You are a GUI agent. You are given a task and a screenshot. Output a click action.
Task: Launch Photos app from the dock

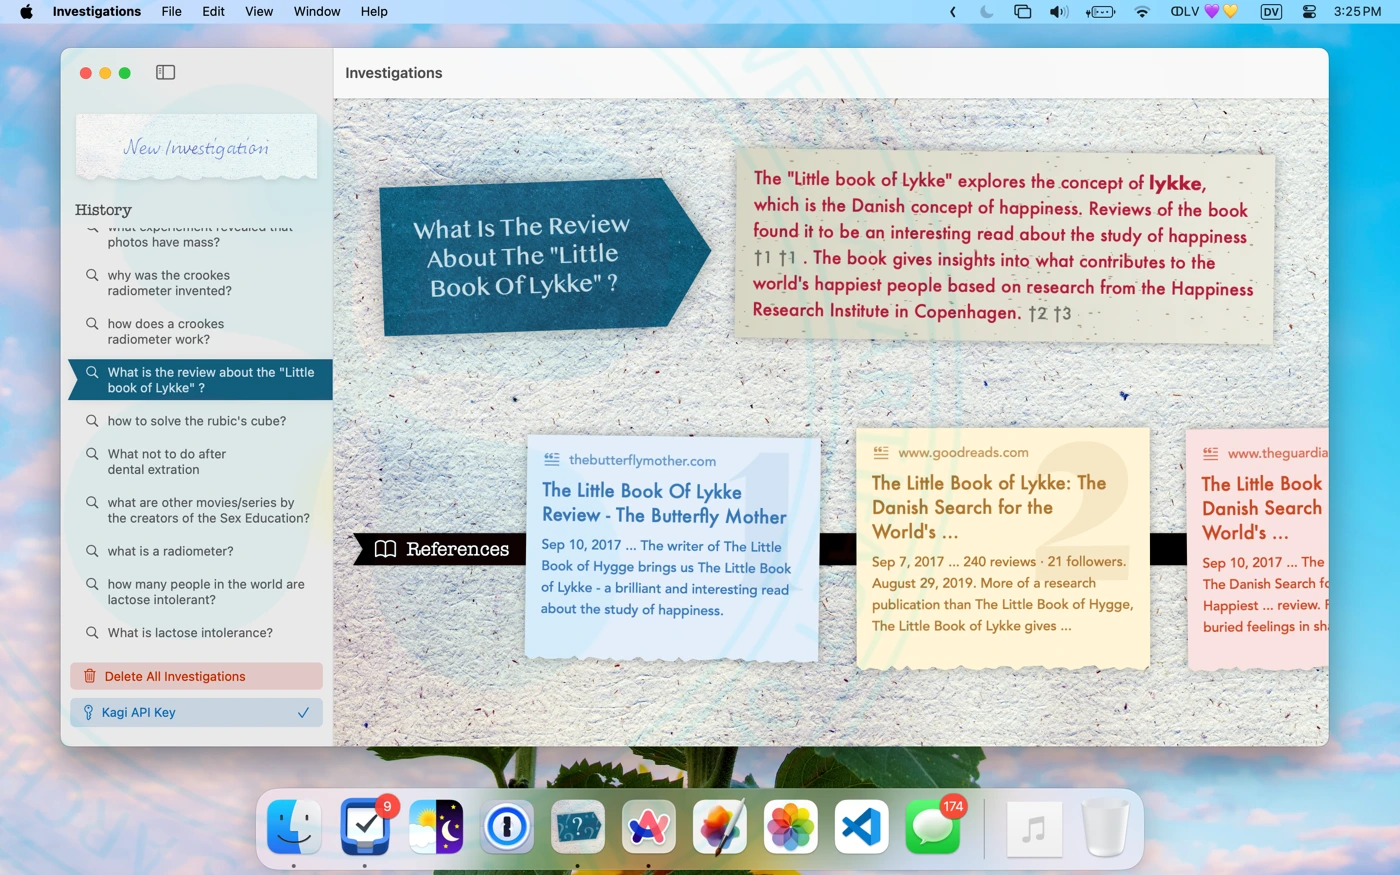pyautogui.click(x=790, y=828)
